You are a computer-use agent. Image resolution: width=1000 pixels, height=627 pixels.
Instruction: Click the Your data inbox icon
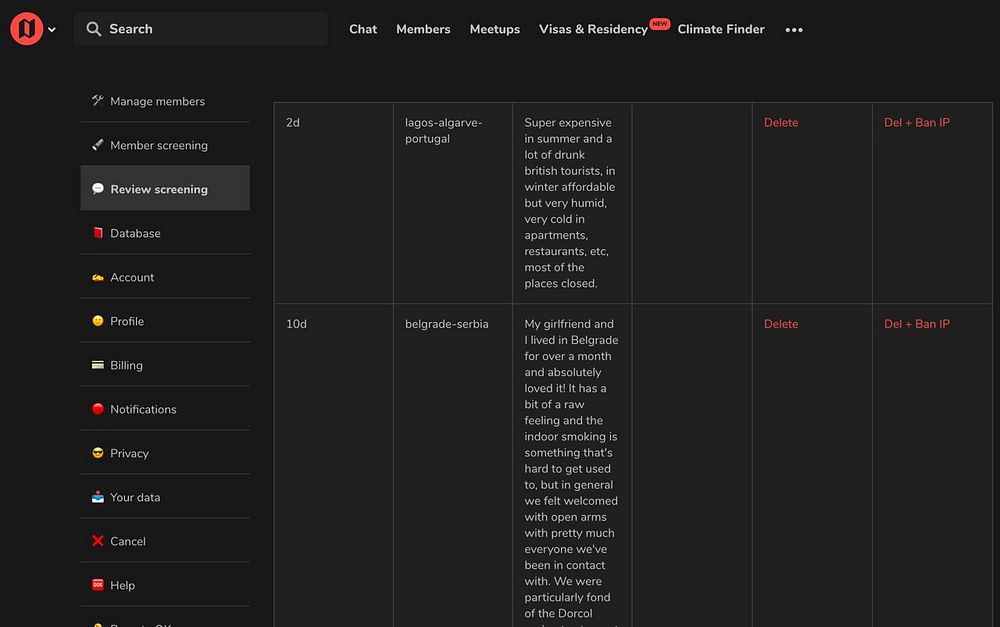98,497
